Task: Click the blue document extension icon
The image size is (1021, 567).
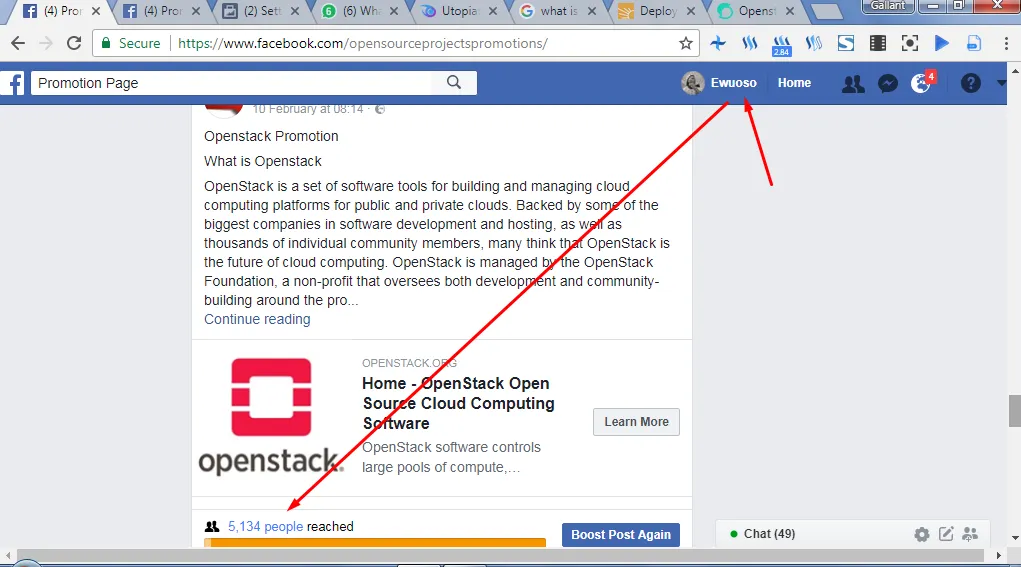Action: (973, 44)
